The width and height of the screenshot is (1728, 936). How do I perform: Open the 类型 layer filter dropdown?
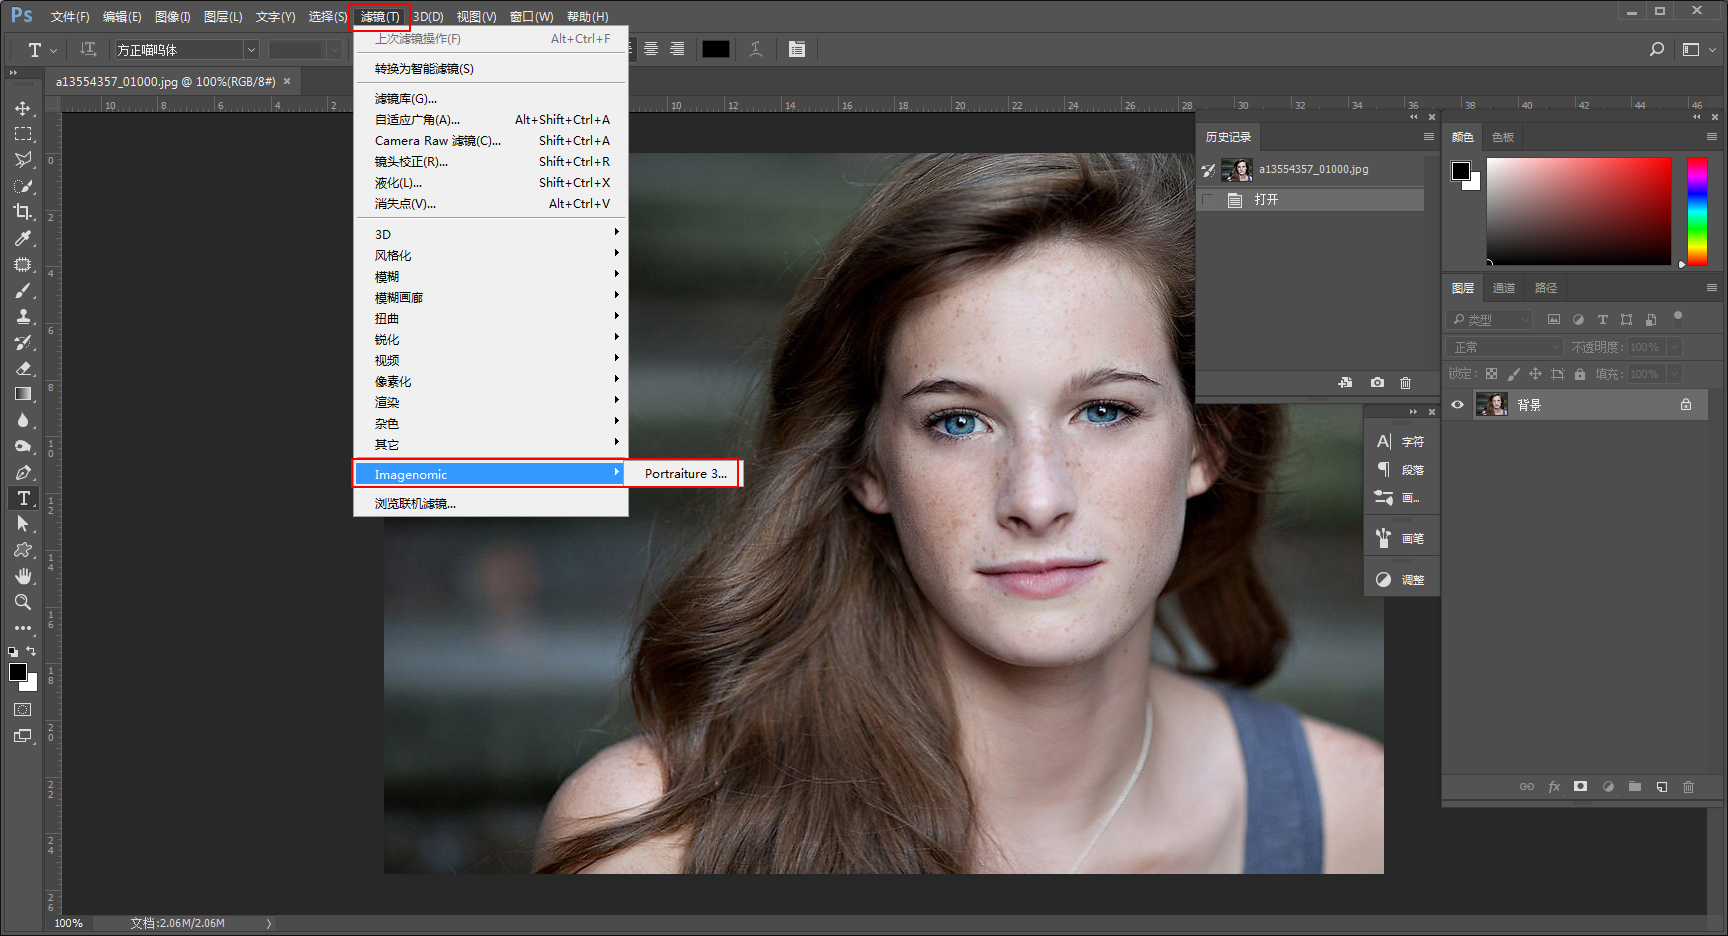1490,320
